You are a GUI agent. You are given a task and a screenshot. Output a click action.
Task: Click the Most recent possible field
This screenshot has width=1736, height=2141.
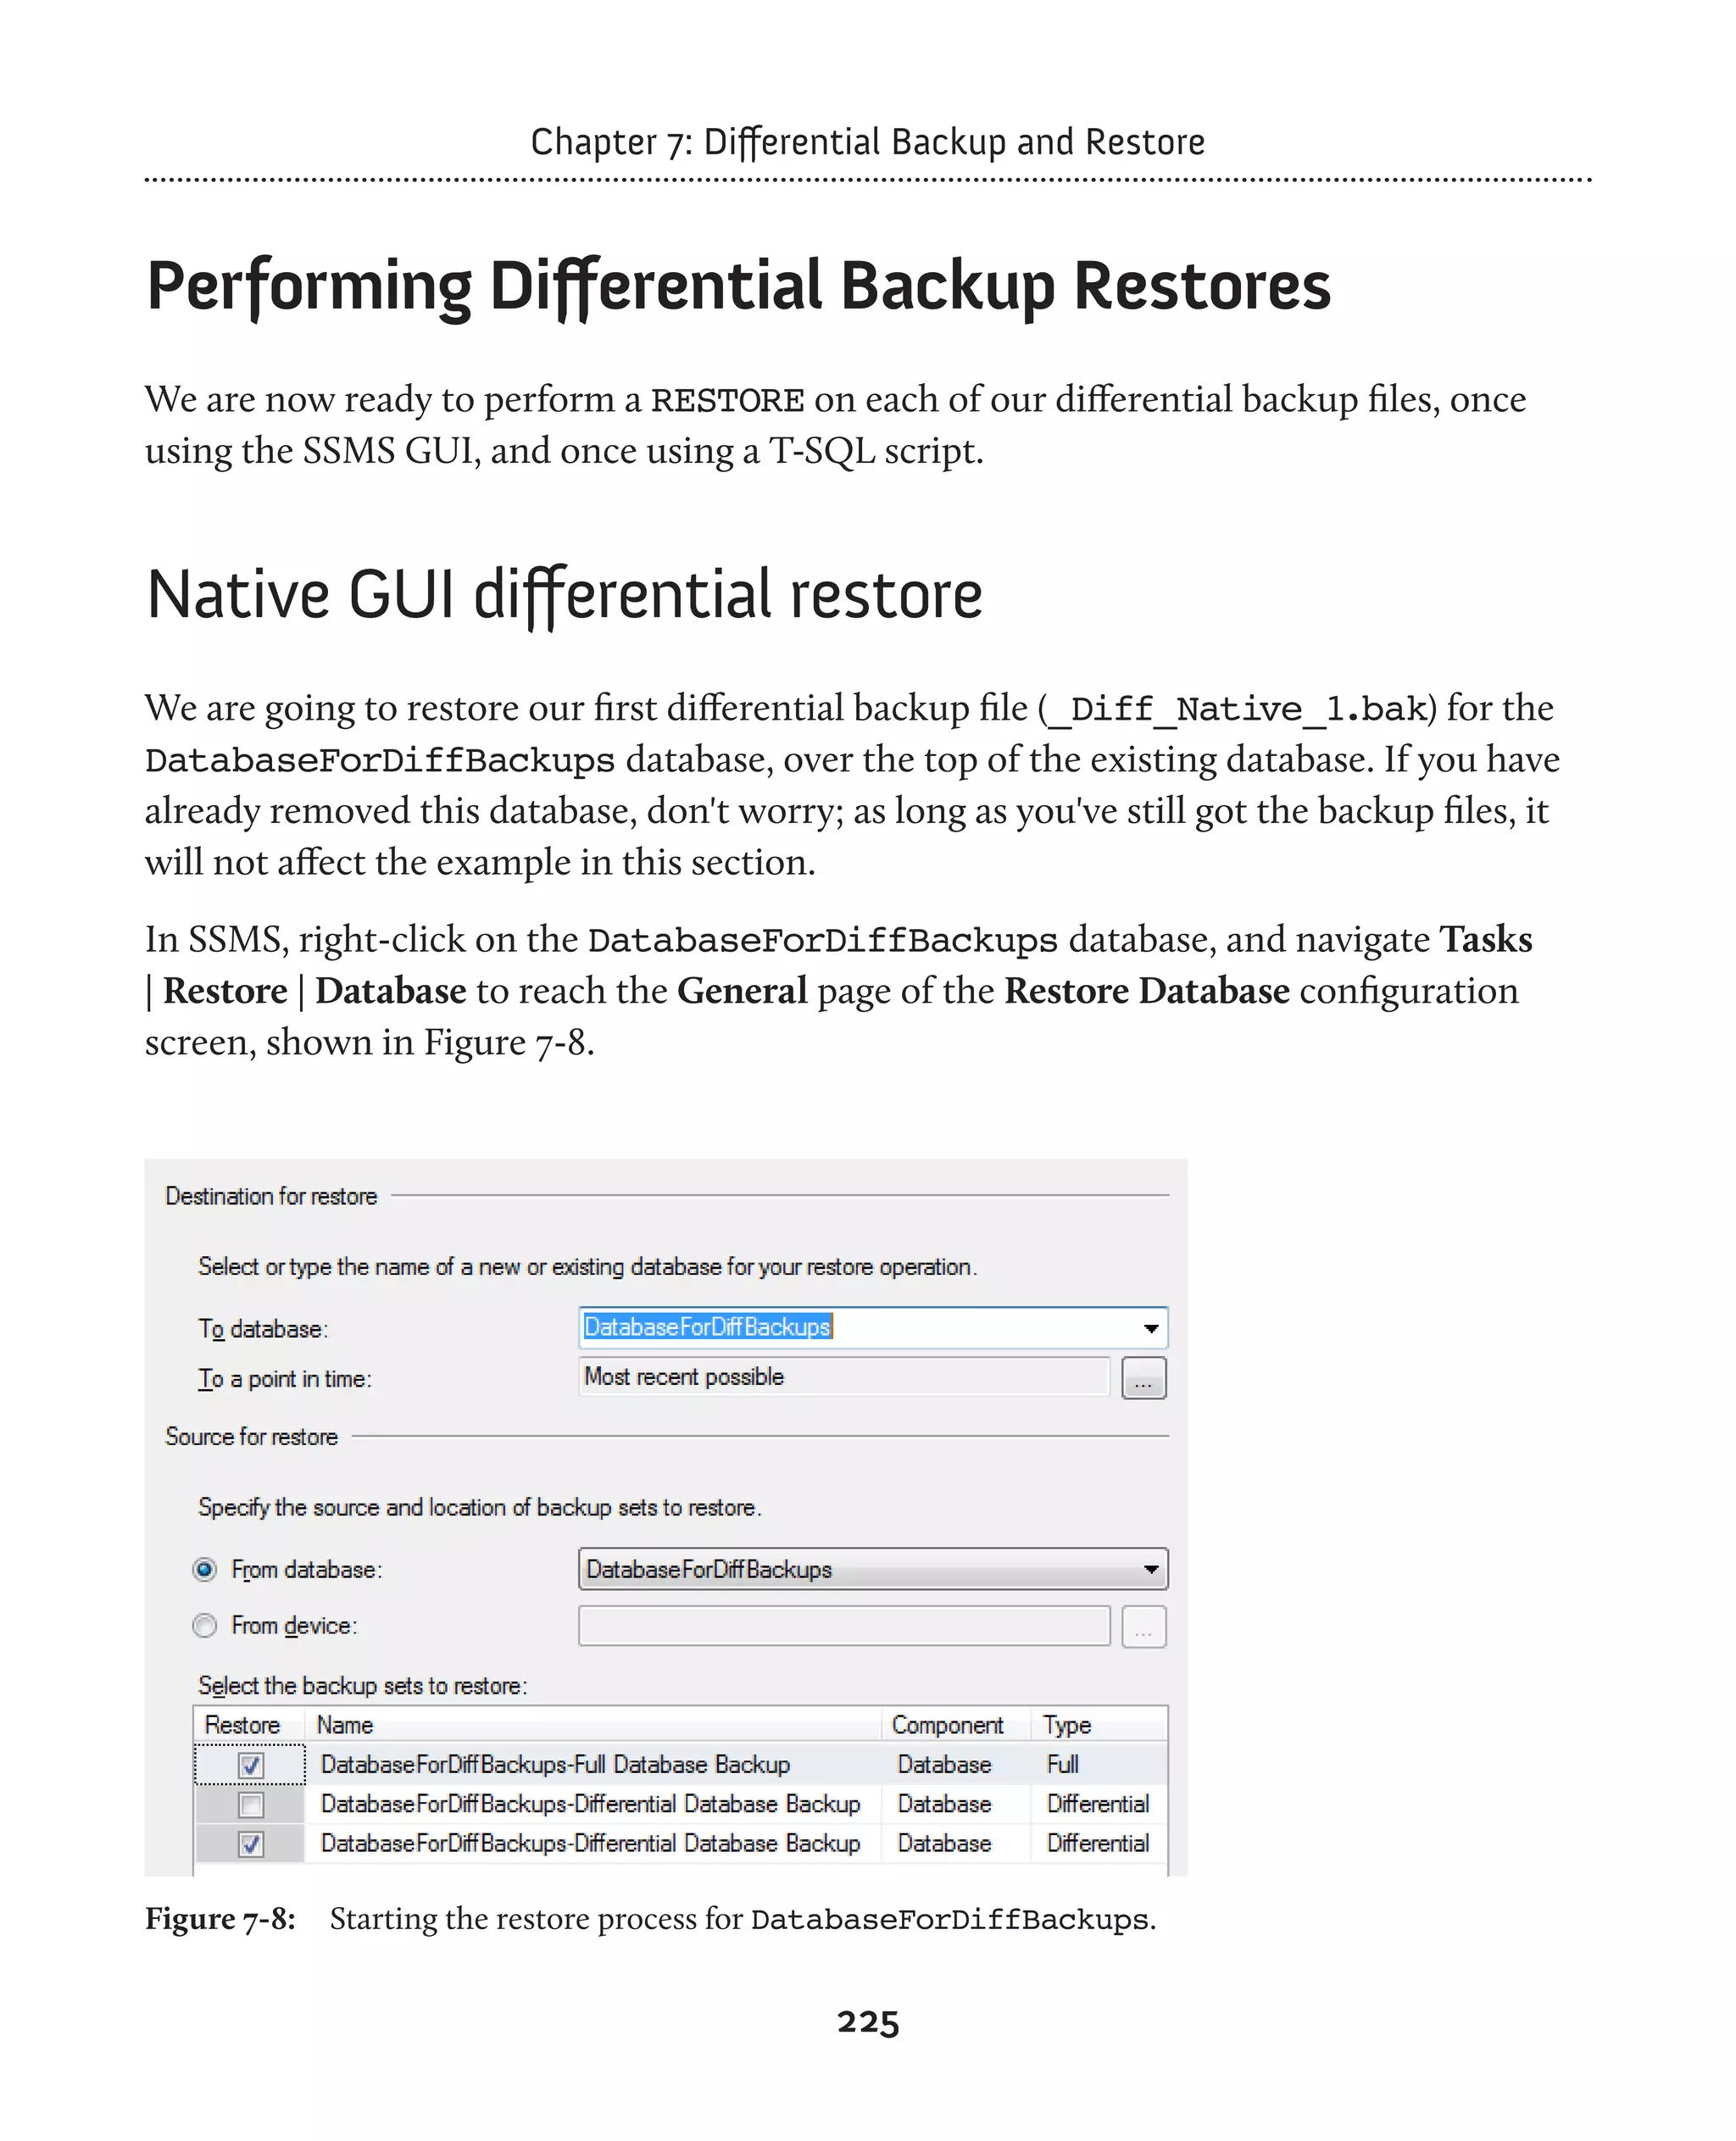(844, 1377)
